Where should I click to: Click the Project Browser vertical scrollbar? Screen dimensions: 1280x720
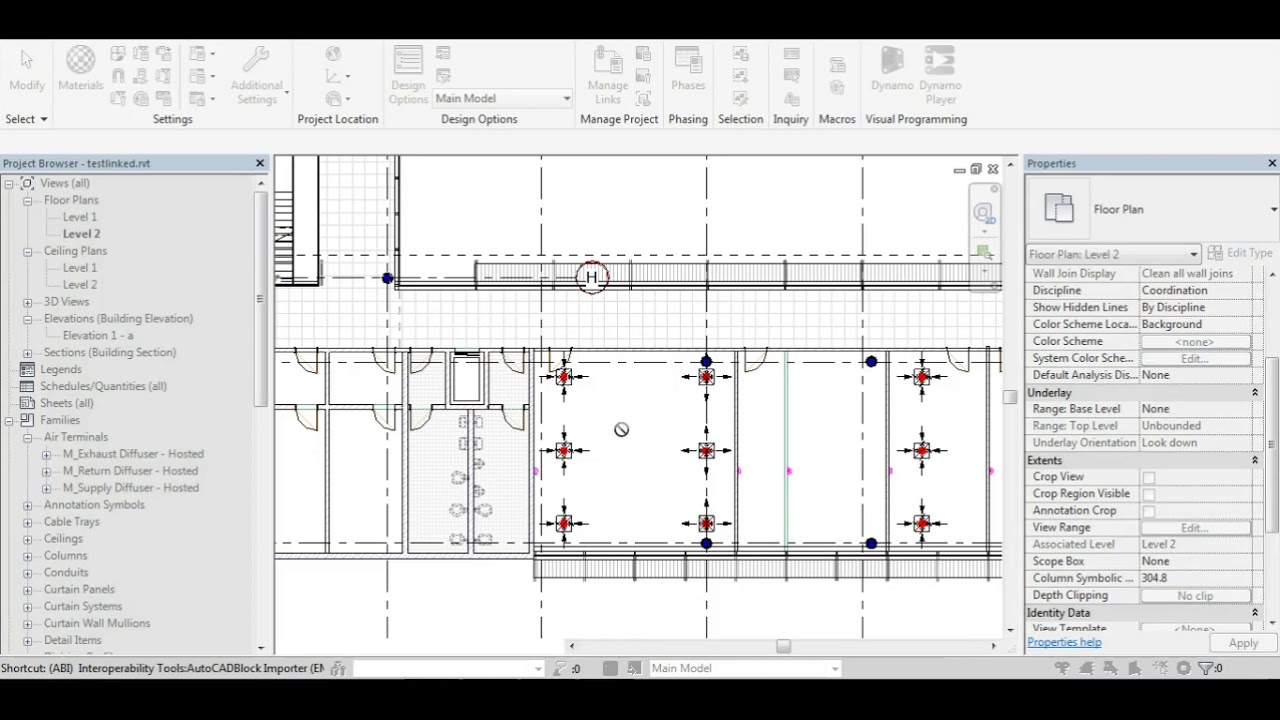point(261,300)
